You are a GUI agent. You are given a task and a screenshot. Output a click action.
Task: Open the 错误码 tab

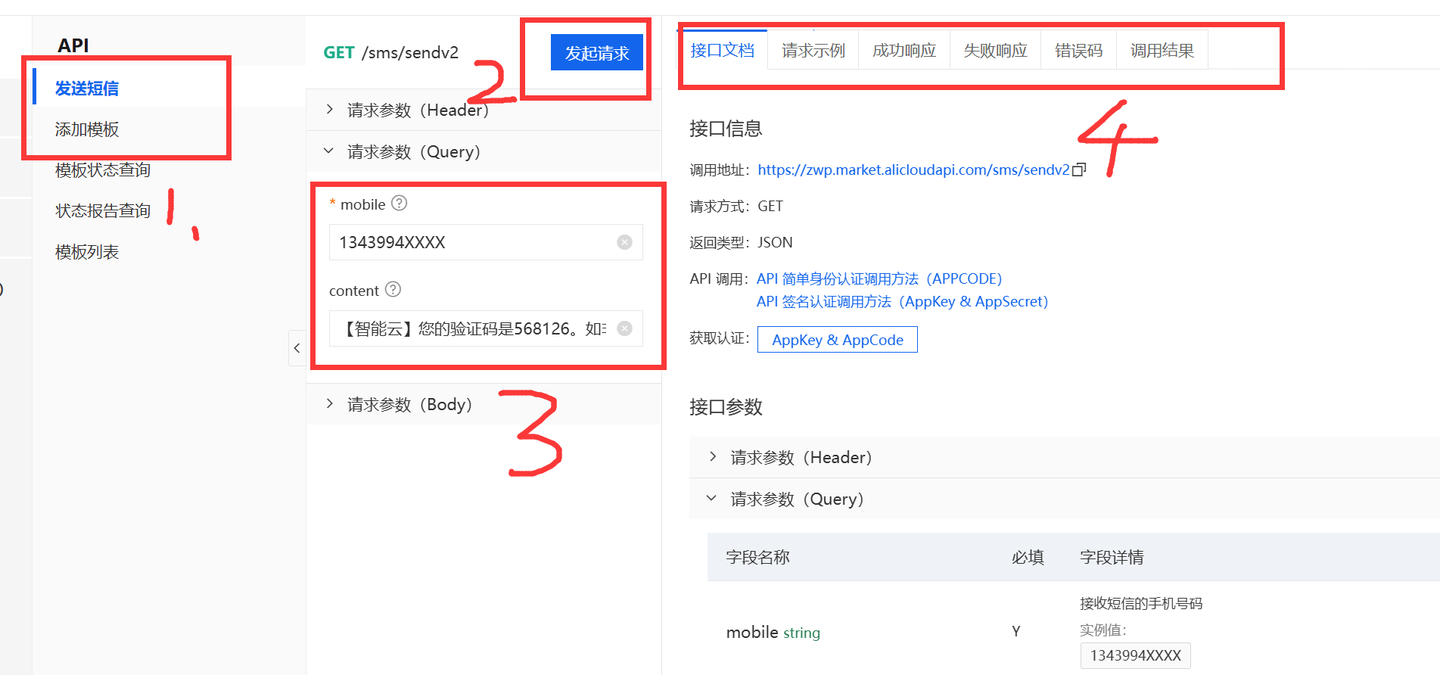pyautogui.click(x=1078, y=48)
